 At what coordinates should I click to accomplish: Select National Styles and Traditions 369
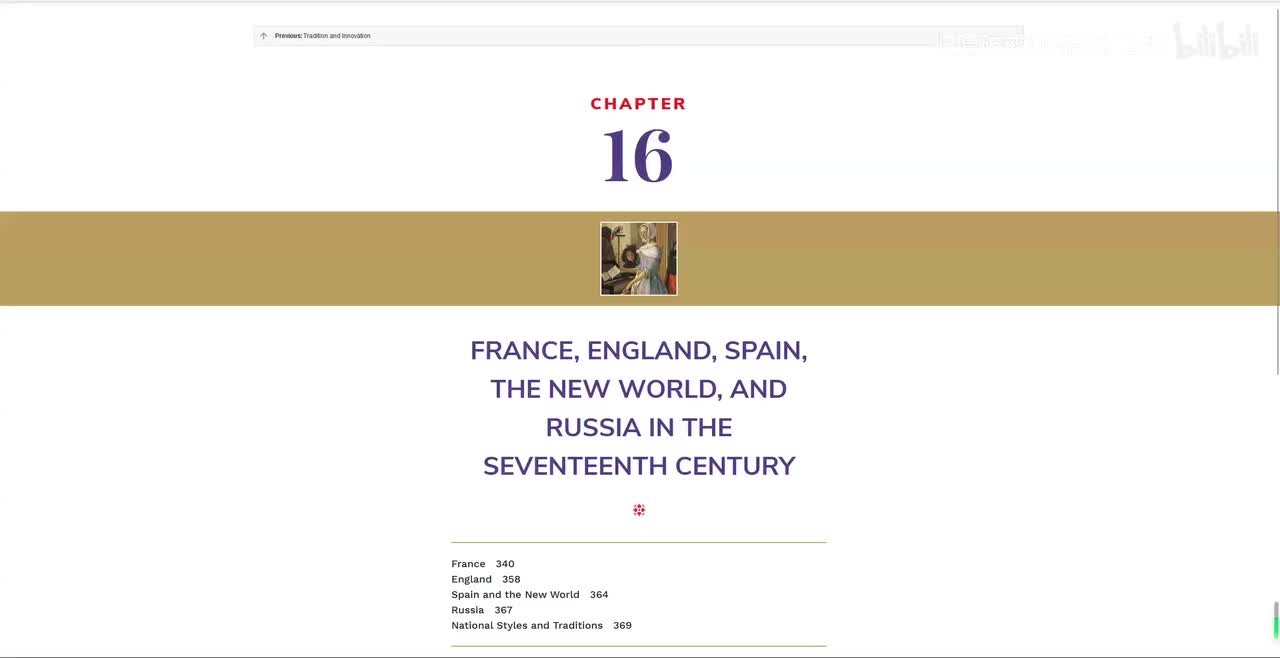click(x=541, y=625)
